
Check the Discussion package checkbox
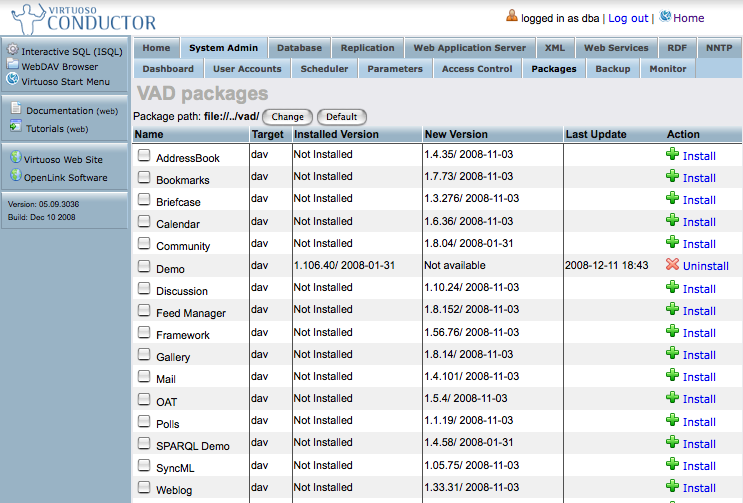point(144,288)
